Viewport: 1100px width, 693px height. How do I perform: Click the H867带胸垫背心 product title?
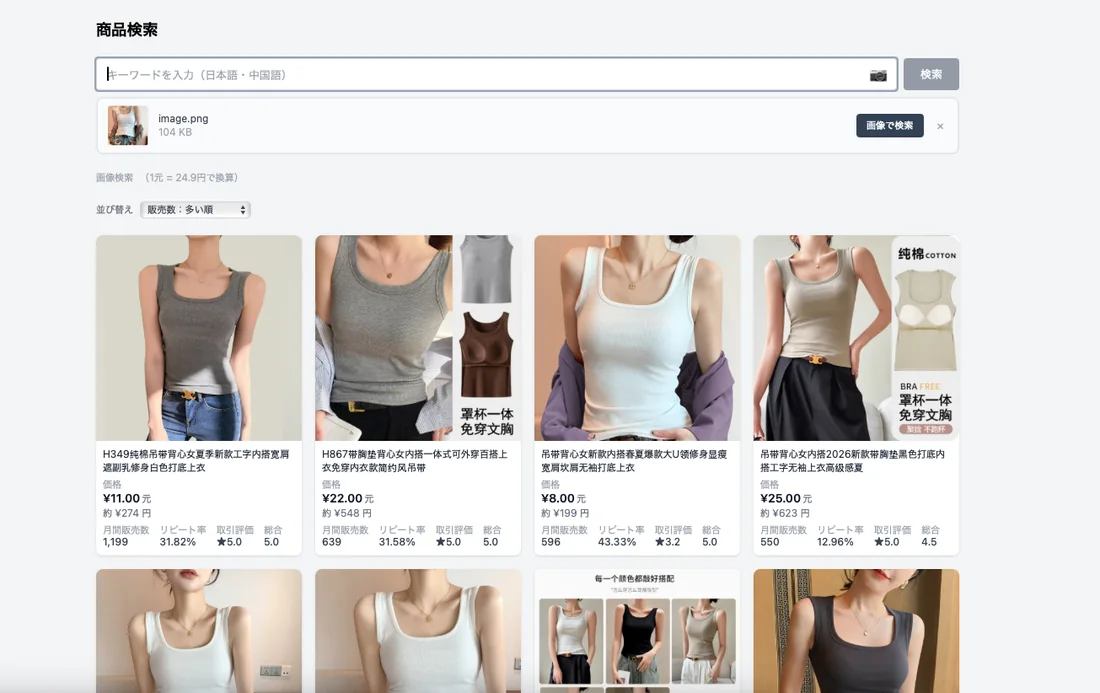pyautogui.click(x=415, y=461)
